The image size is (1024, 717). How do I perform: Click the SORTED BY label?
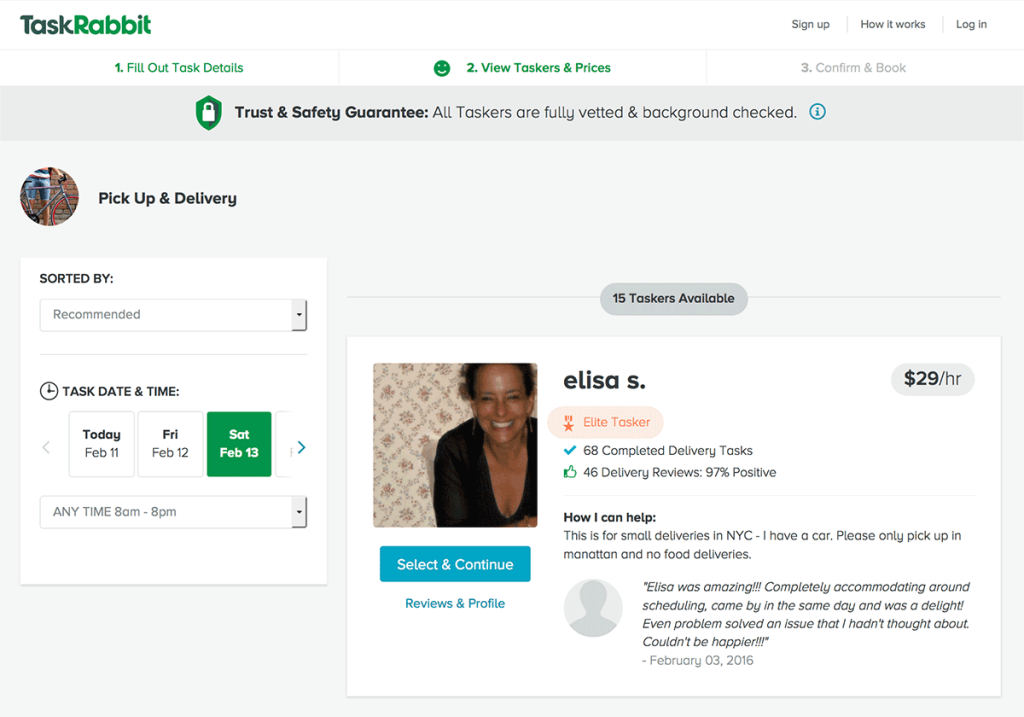click(76, 279)
